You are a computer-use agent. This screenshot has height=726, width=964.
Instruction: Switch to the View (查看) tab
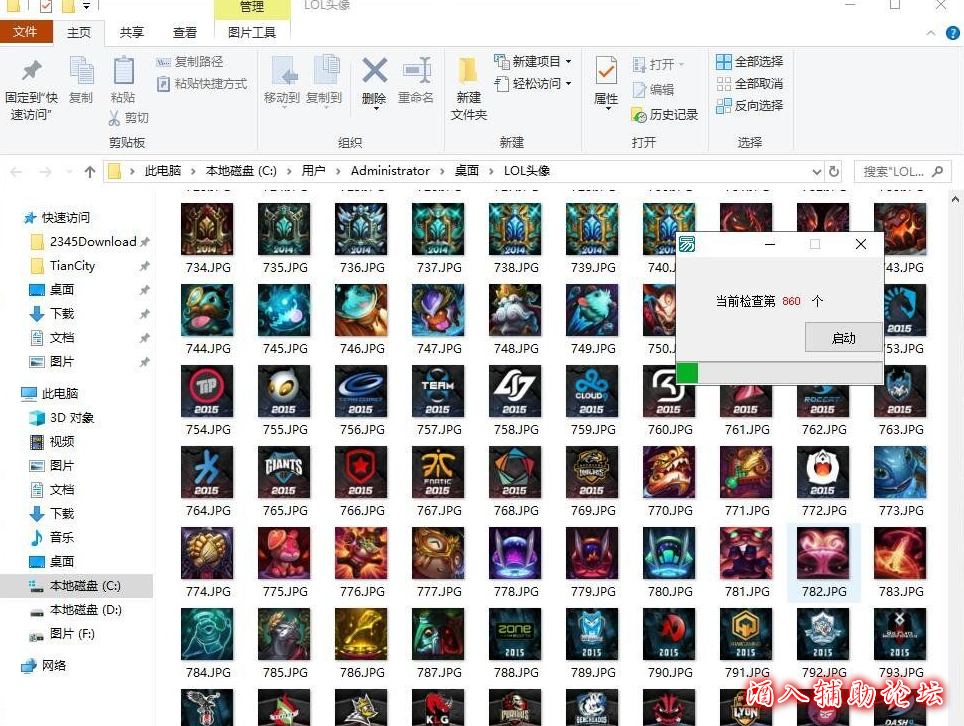pos(184,33)
